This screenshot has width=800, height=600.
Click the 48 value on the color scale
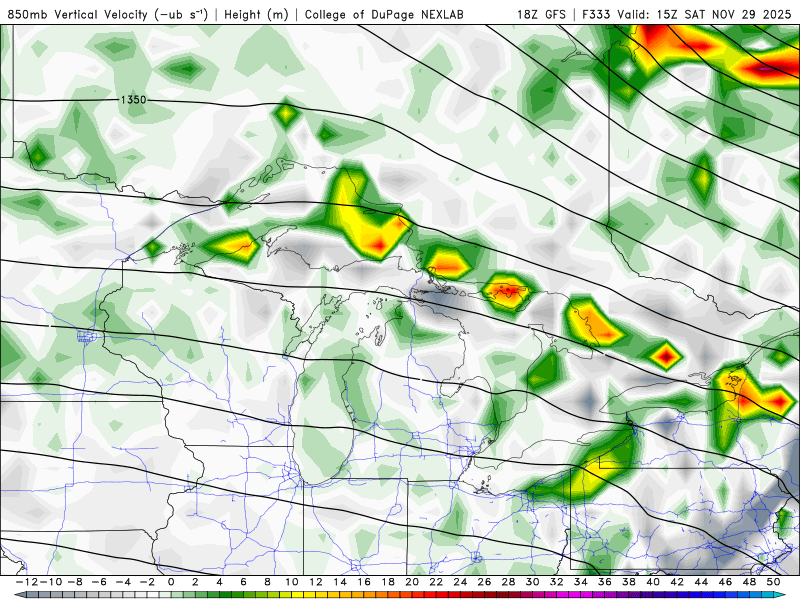click(749, 582)
